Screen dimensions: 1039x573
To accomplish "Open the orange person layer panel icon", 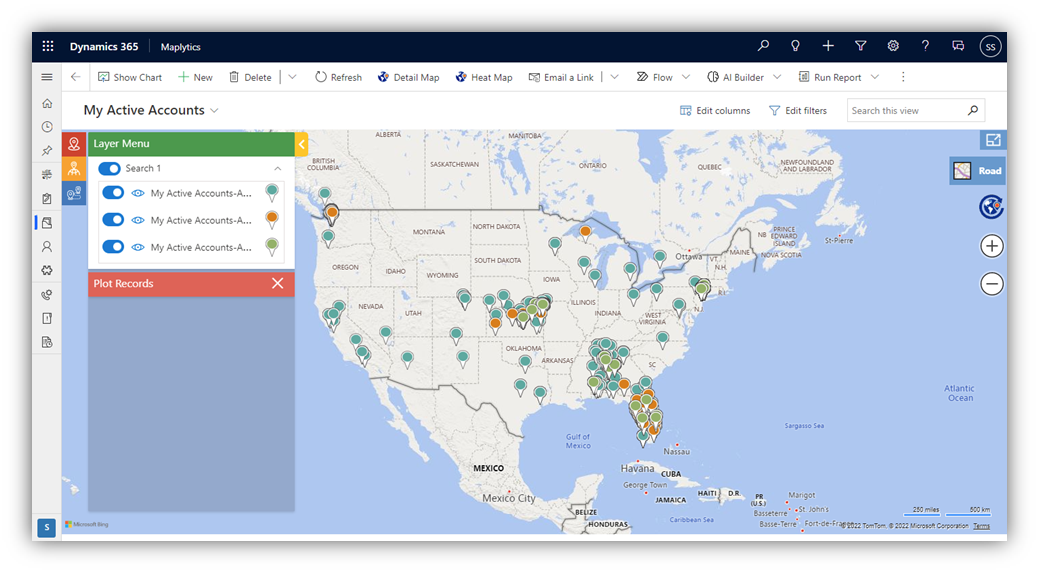I will pyautogui.click(x=74, y=168).
